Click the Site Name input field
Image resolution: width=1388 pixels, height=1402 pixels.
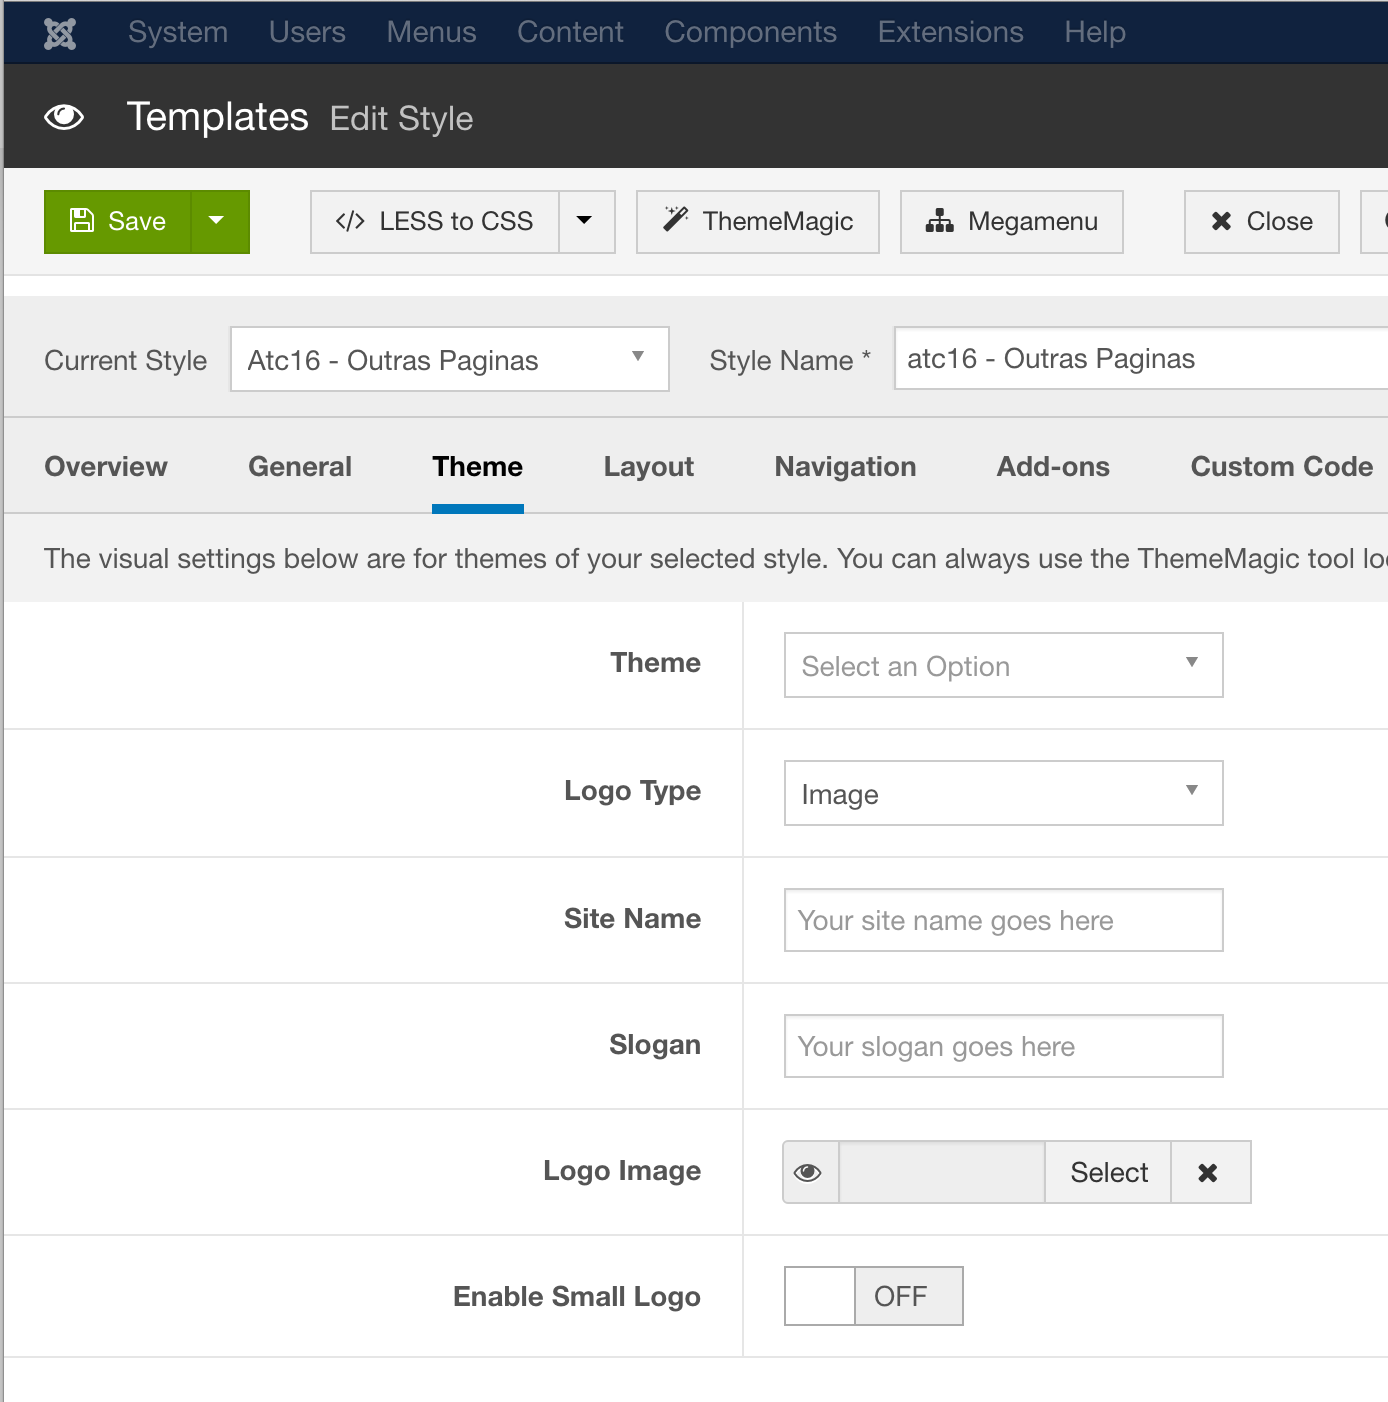pyautogui.click(x=1003, y=920)
